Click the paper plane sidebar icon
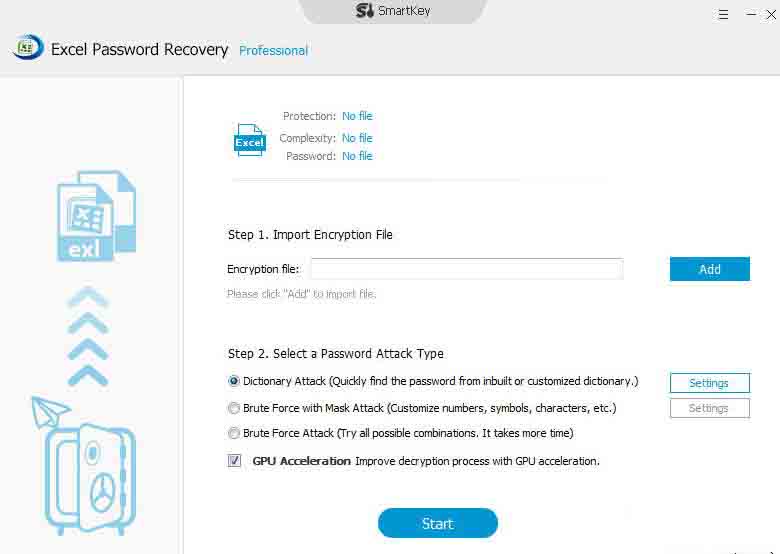780x554 pixels. pos(49,410)
